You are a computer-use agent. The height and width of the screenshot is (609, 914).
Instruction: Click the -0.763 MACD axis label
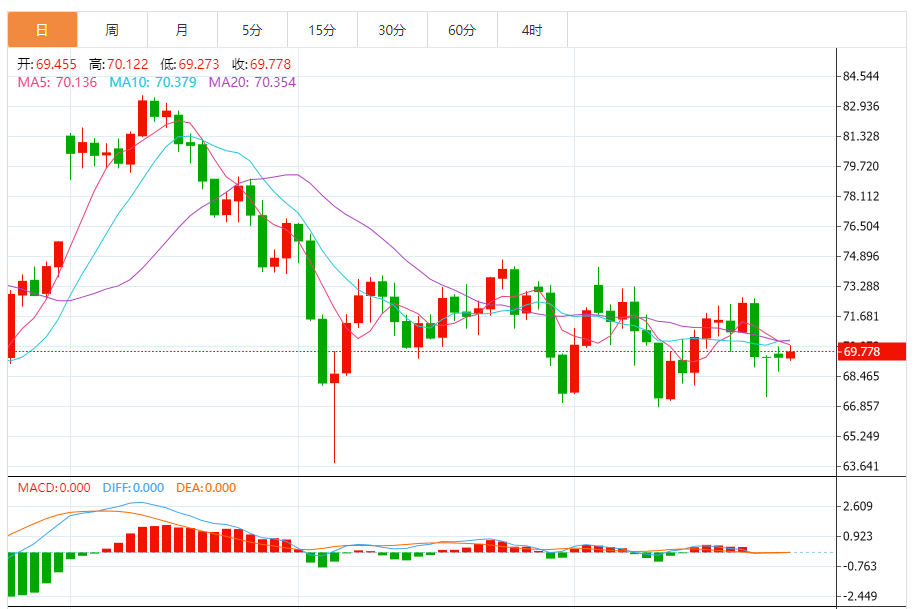(858, 566)
